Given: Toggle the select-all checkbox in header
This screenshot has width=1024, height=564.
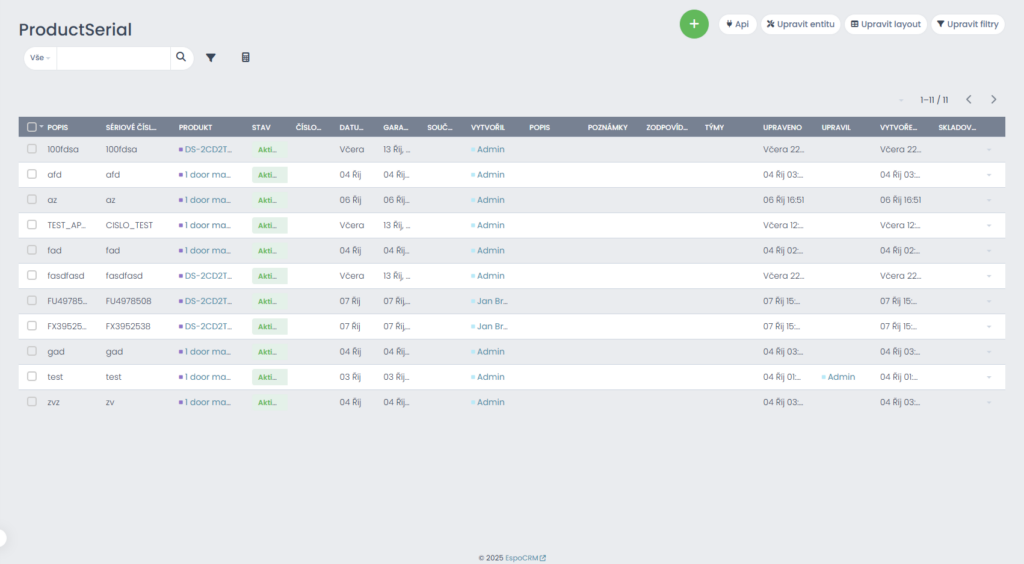Looking at the screenshot, I should coord(32,127).
